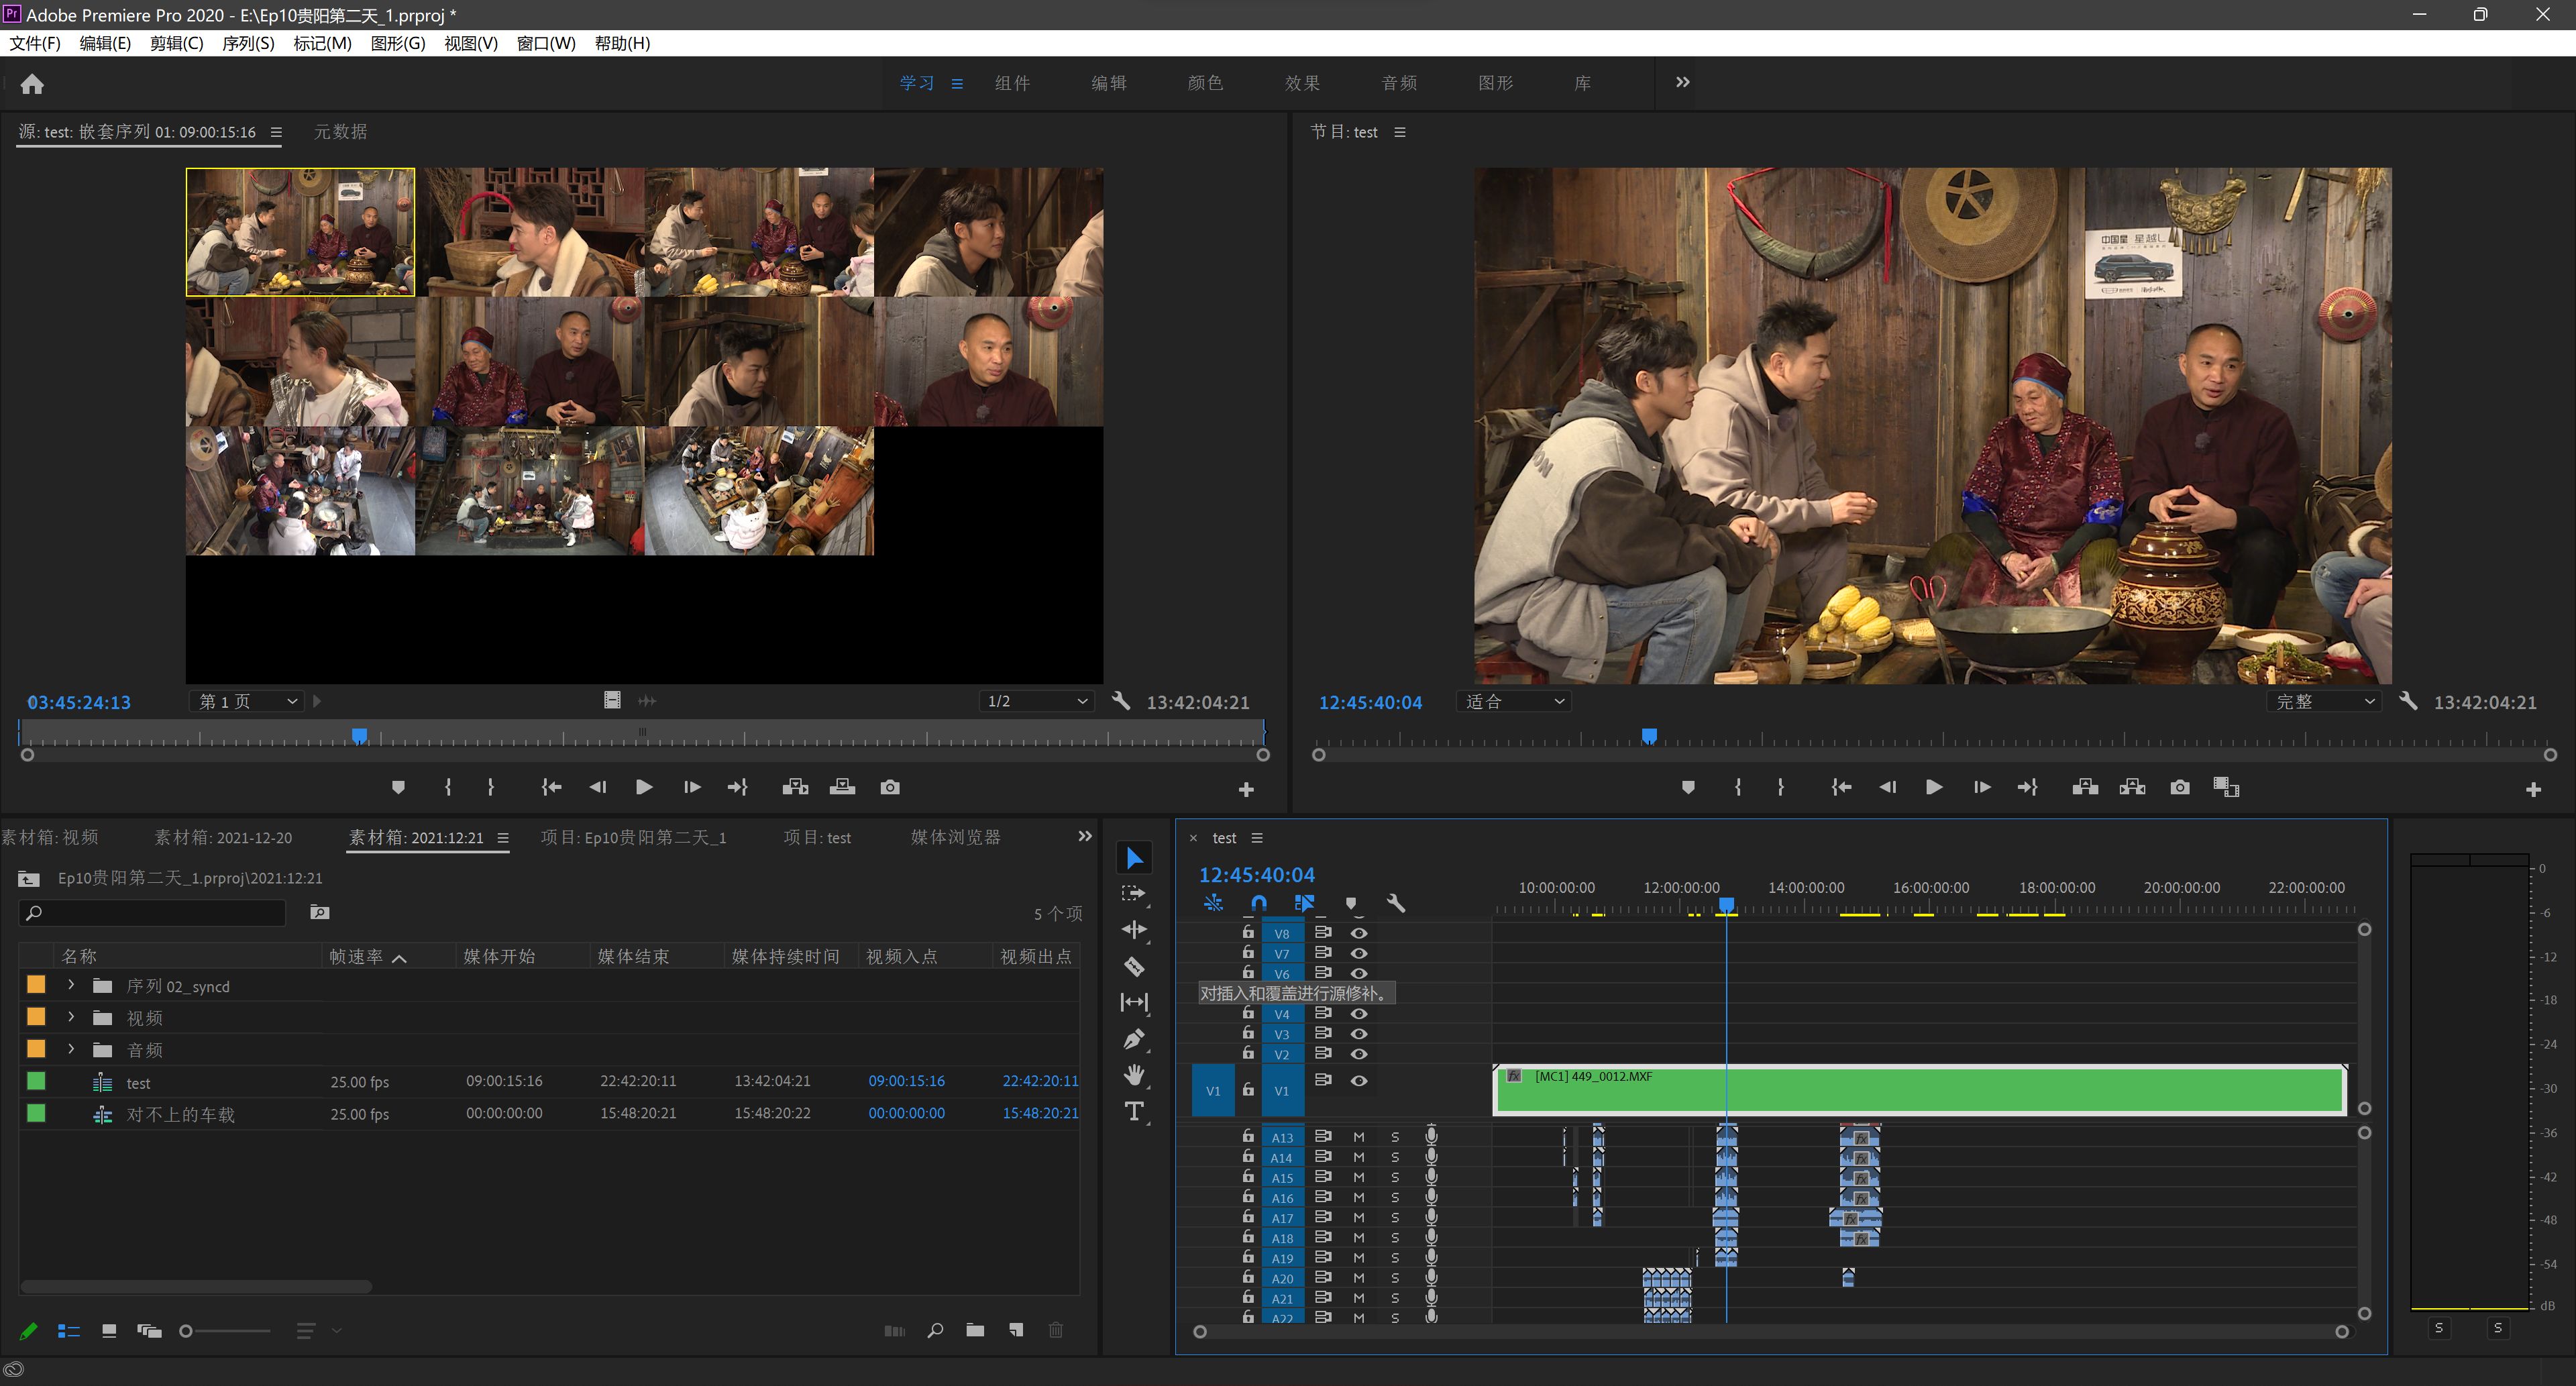Show more workspaces overflow arrows
Image resolution: width=2576 pixels, height=1386 pixels.
1682,82
